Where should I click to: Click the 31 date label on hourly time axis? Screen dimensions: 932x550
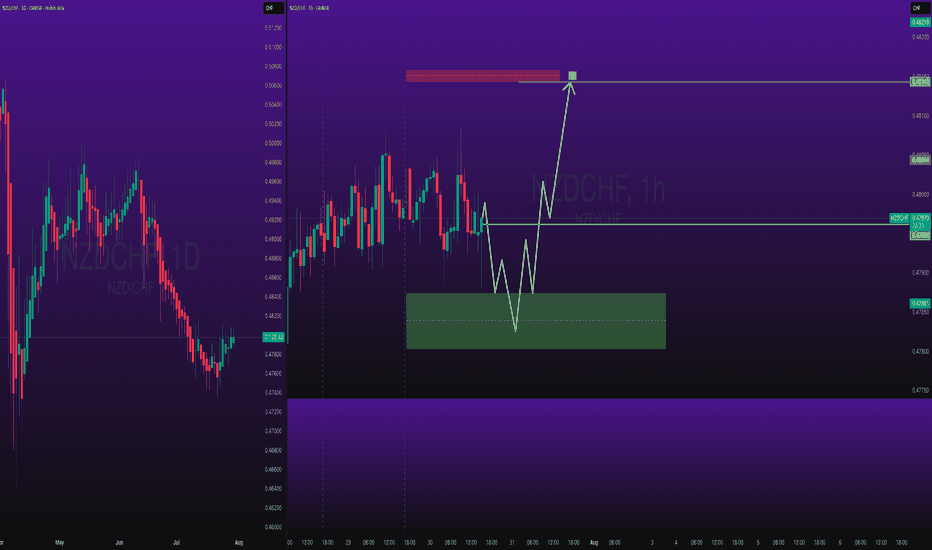click(x=512, y=542)
